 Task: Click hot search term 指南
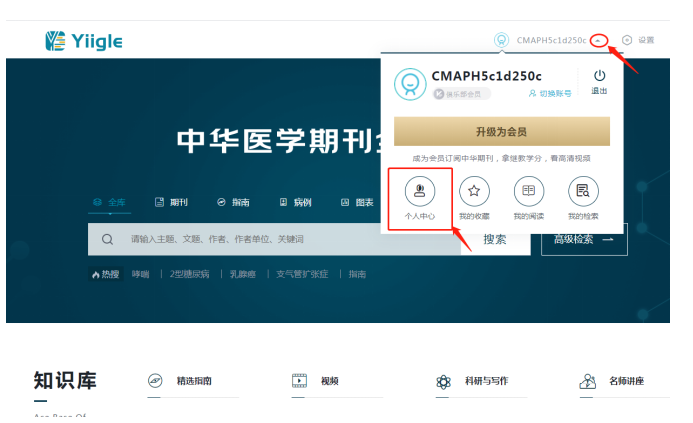coord(357,274)
